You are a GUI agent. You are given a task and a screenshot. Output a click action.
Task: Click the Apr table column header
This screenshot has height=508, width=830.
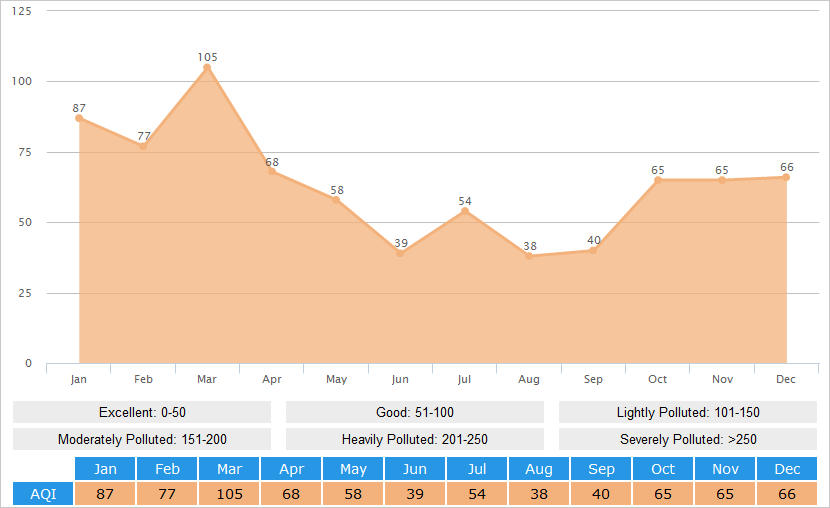(x=291, y=469)
